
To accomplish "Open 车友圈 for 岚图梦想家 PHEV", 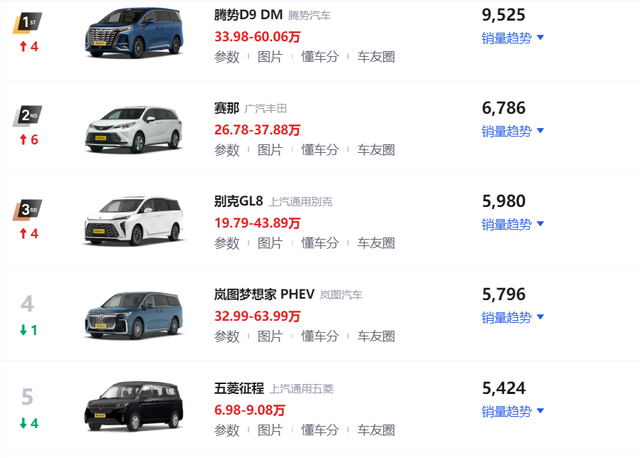I will [x=376, y=336].
